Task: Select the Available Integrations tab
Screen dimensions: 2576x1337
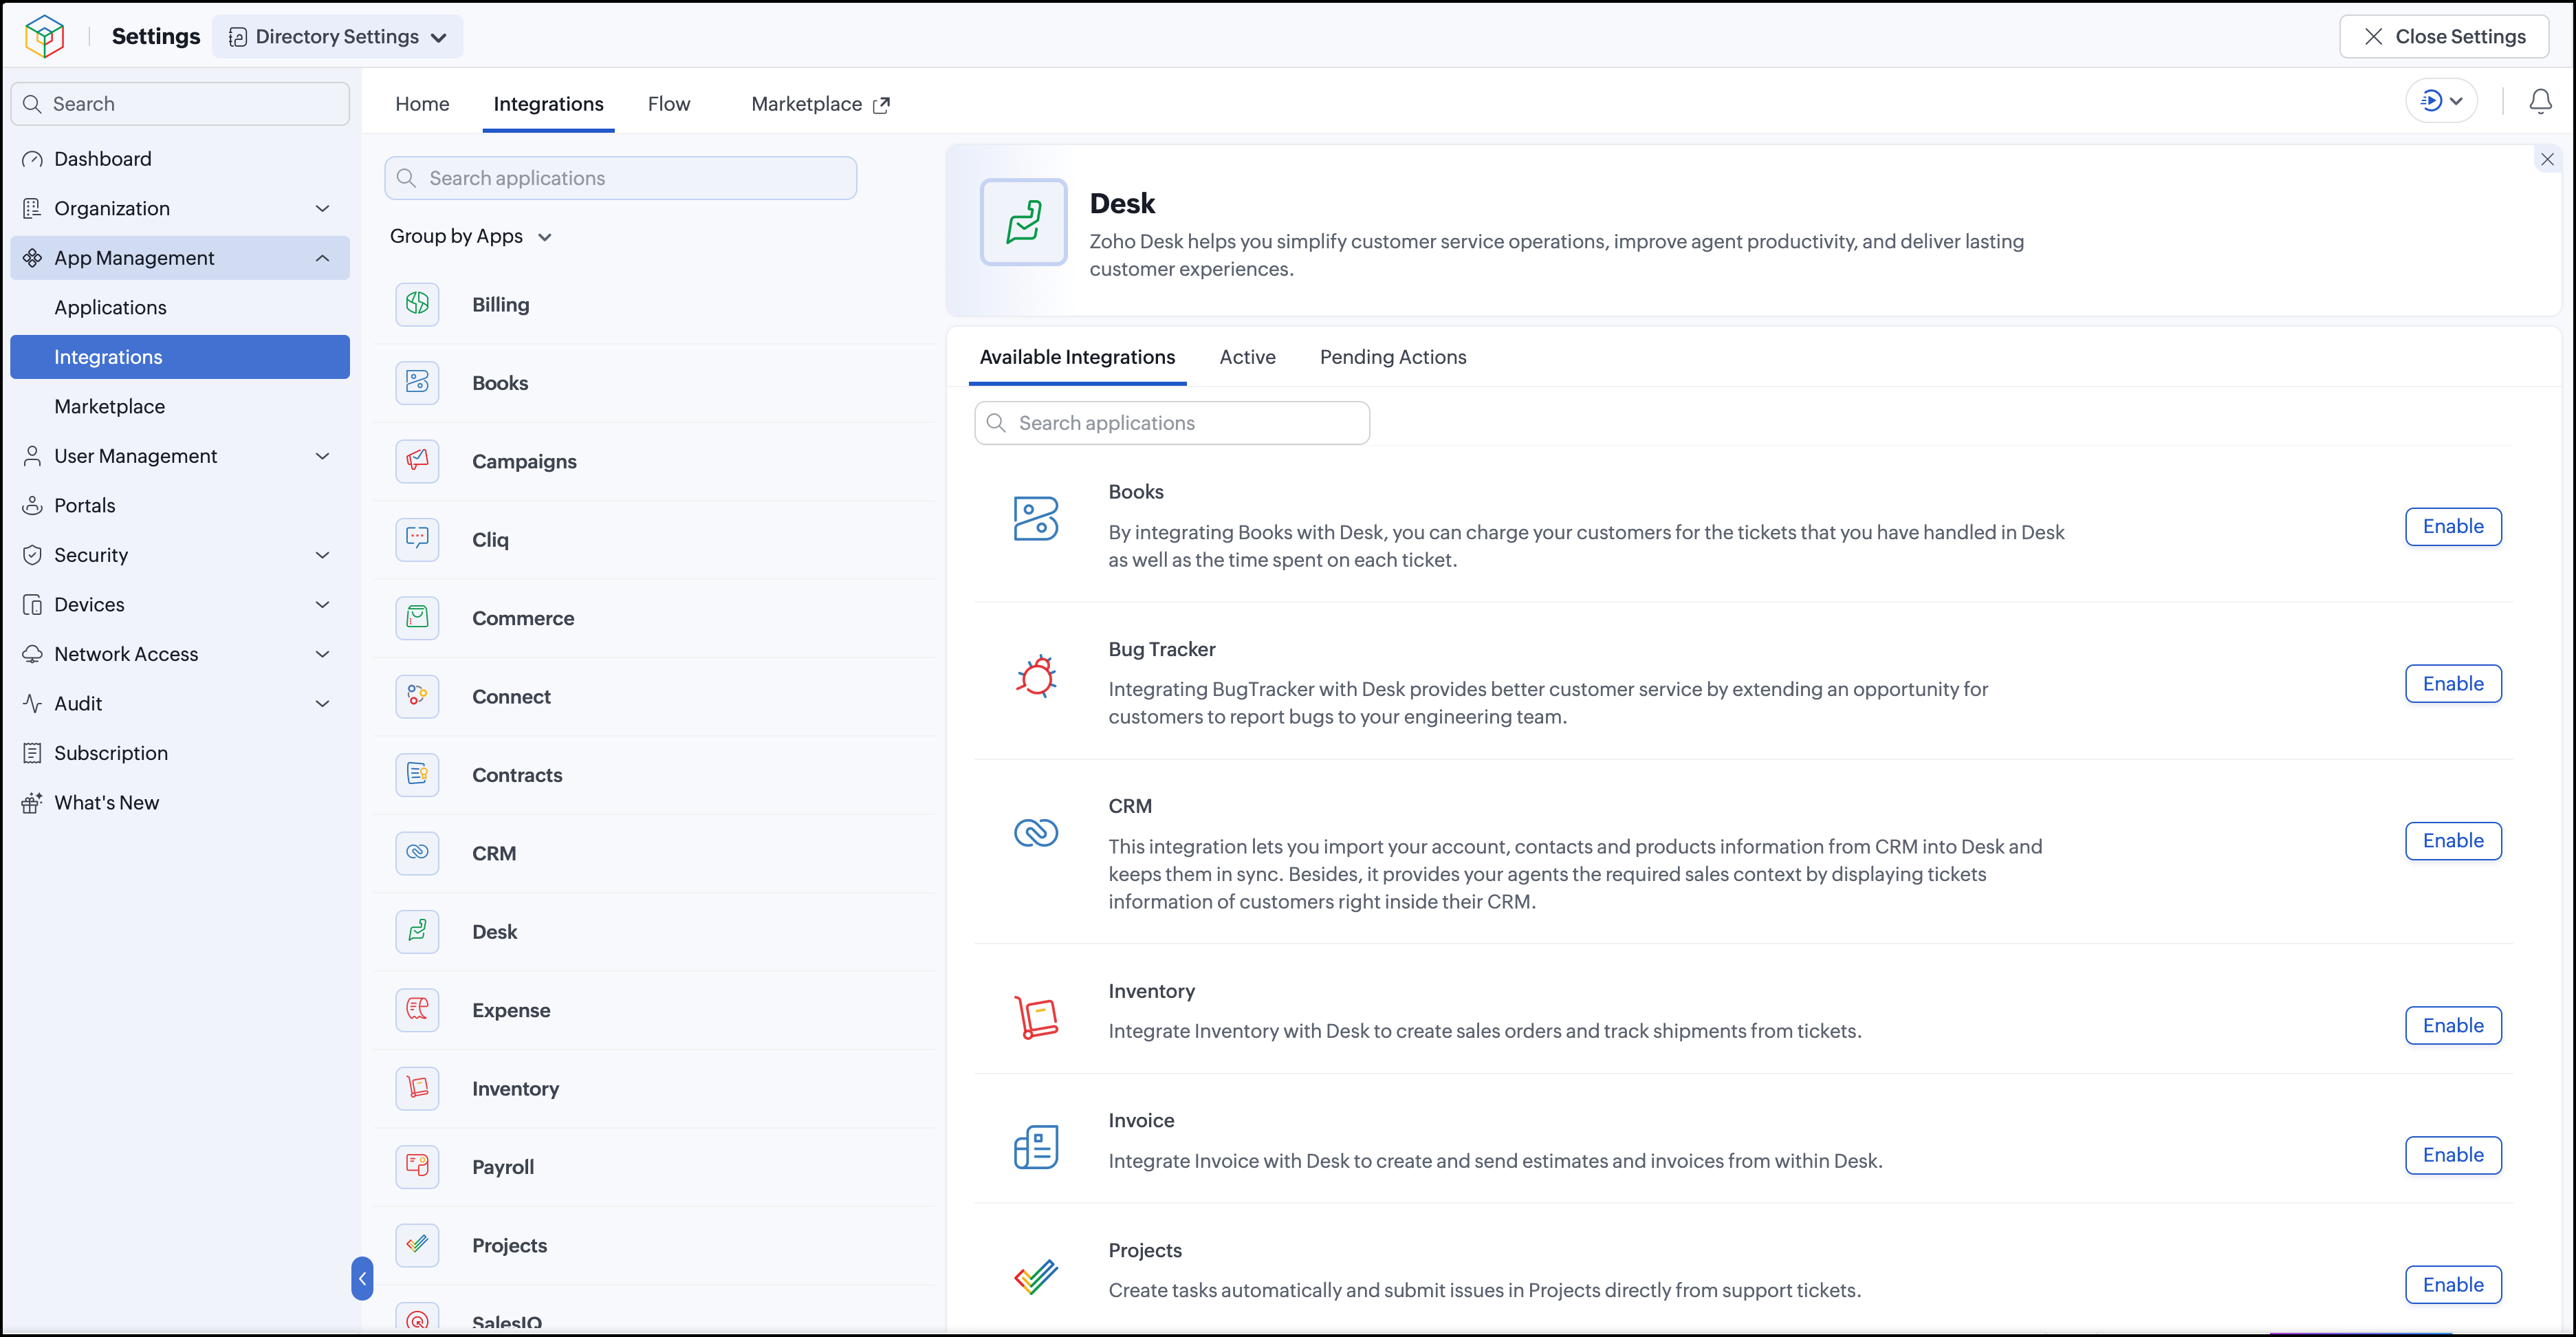Action: [x=1077, y=357]
